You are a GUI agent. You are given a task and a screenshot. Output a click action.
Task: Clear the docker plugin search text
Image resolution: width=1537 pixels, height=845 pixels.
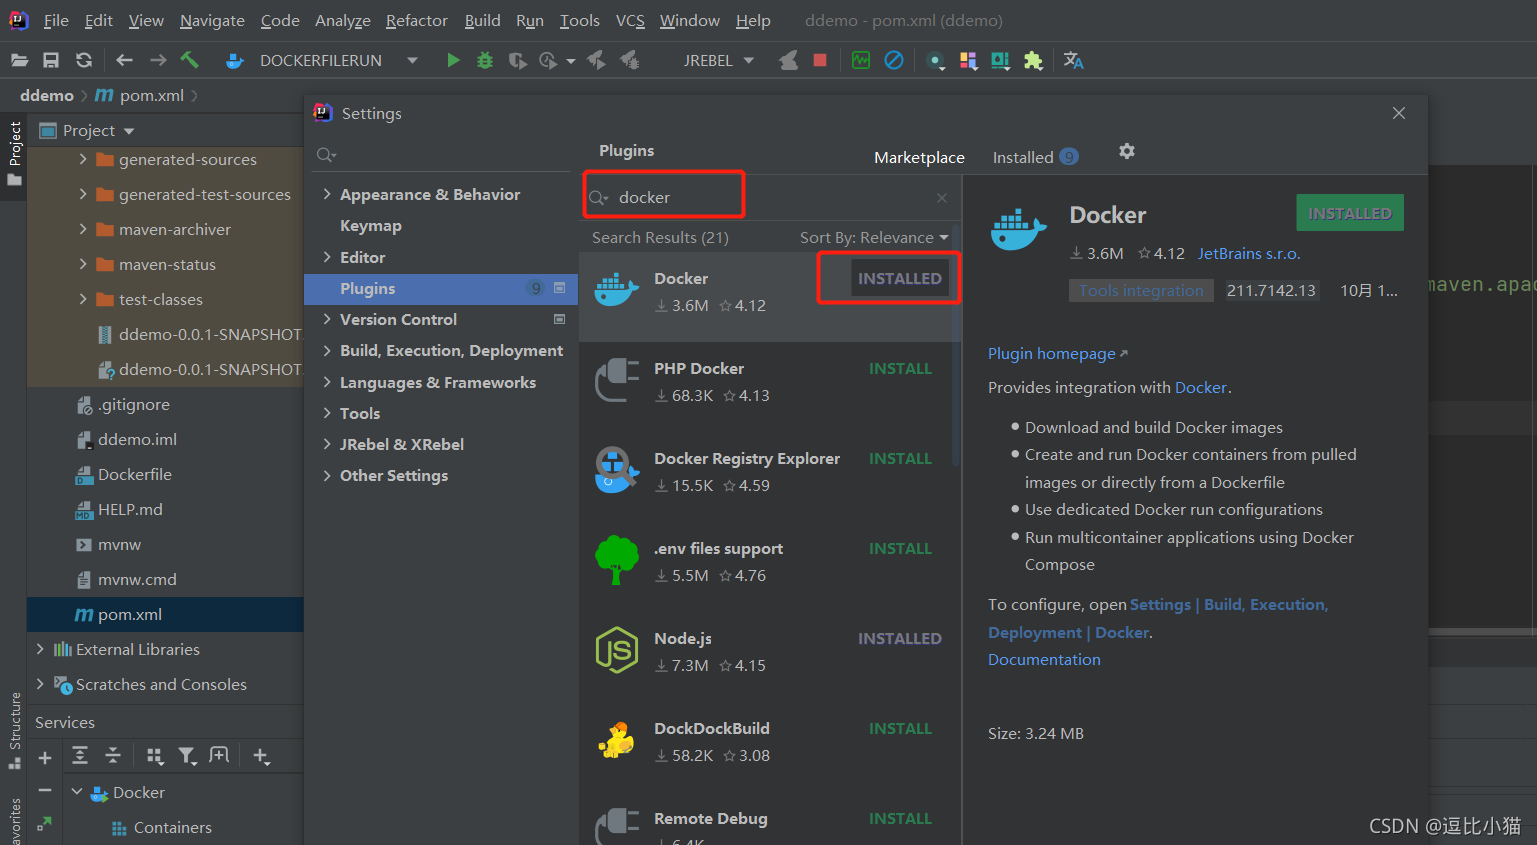point(942,198)
